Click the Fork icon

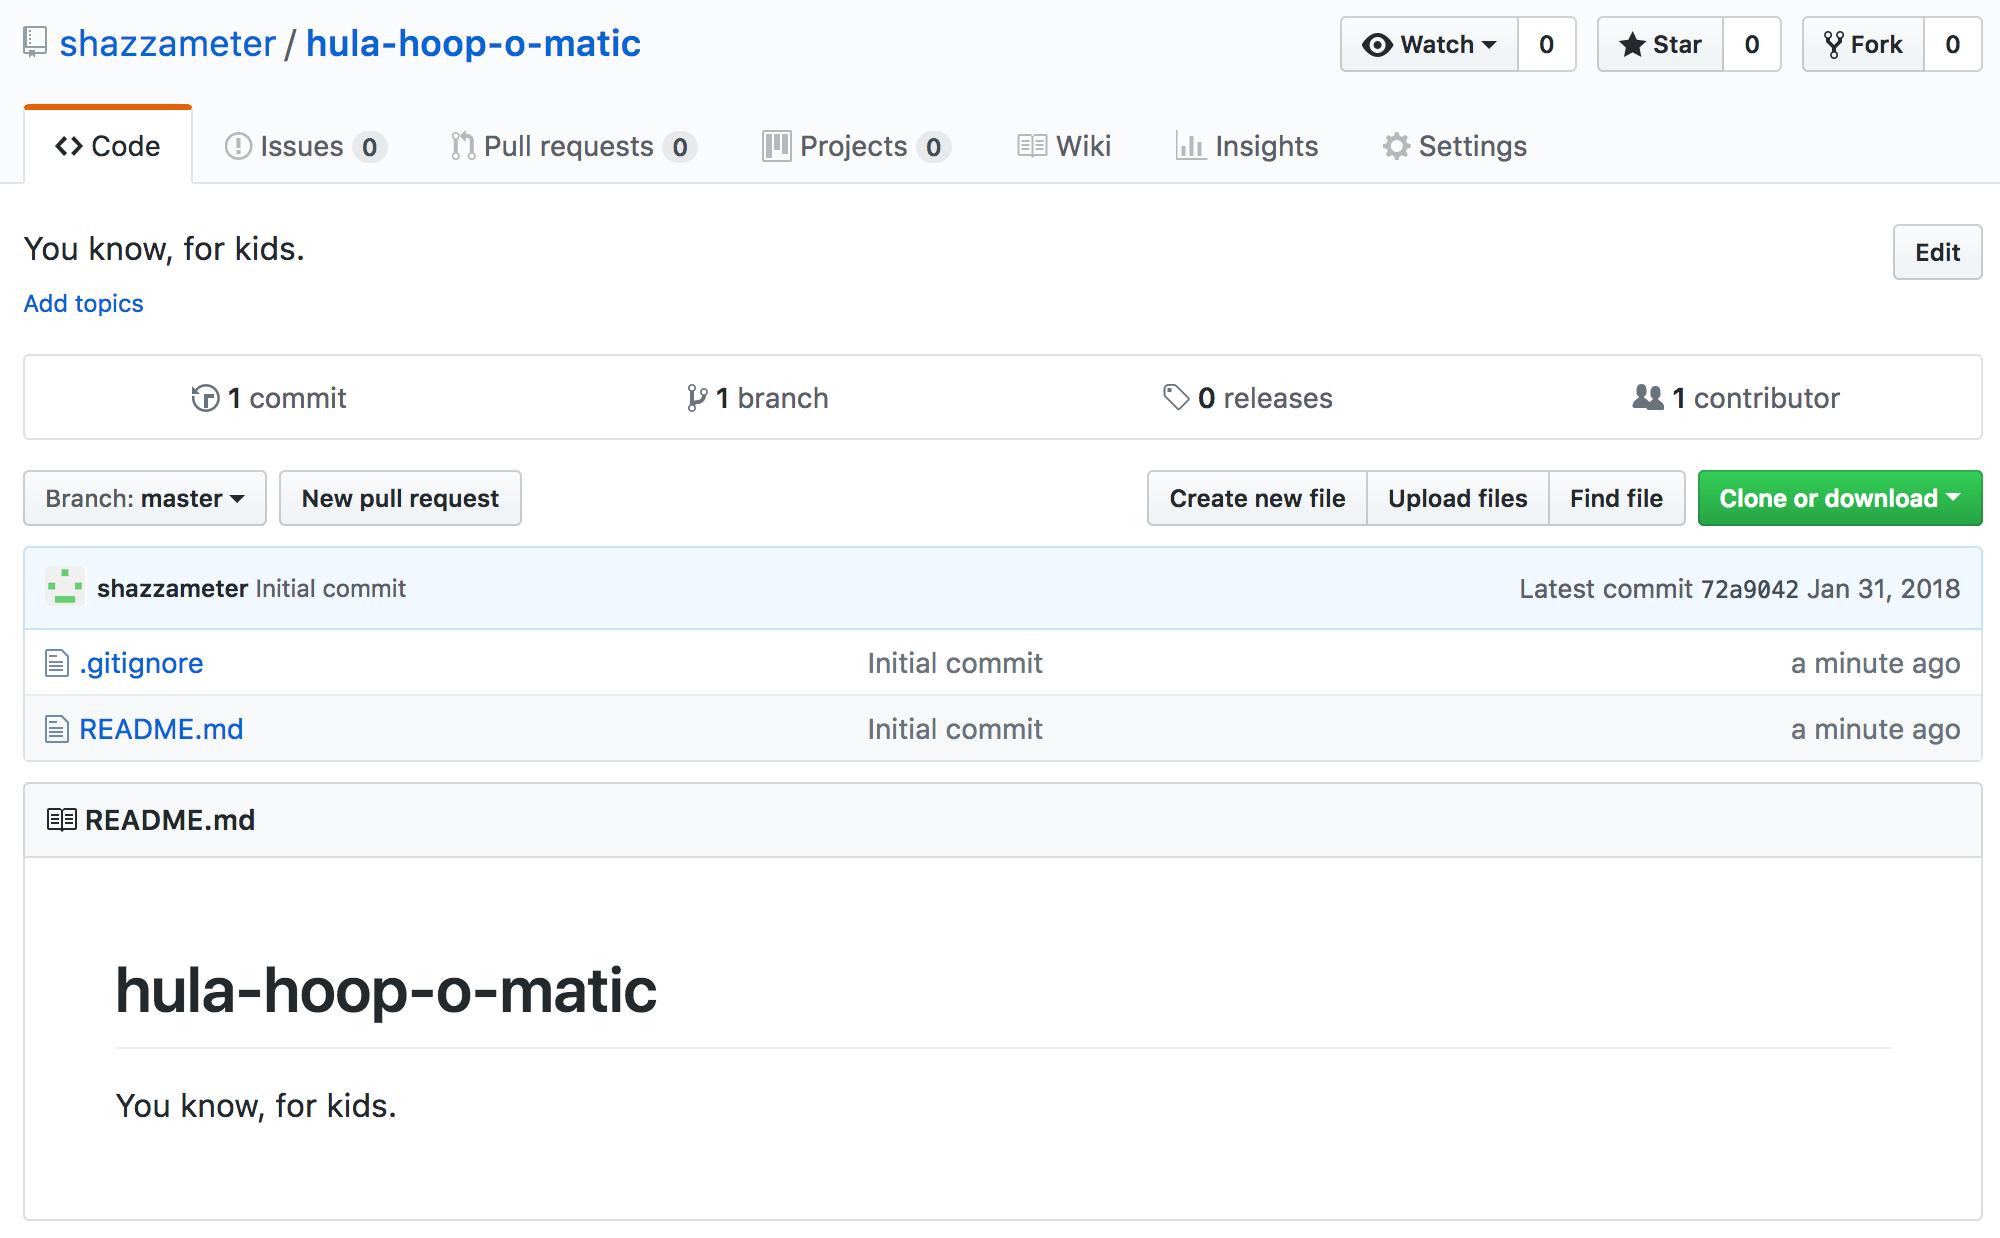1838,43
